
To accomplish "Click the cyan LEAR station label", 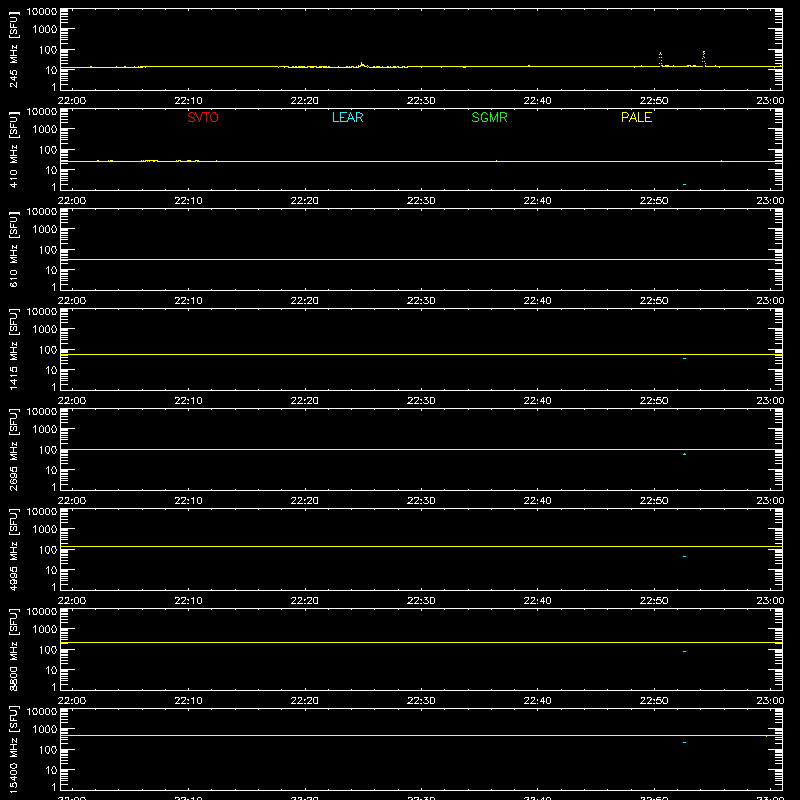I will 347,117.
